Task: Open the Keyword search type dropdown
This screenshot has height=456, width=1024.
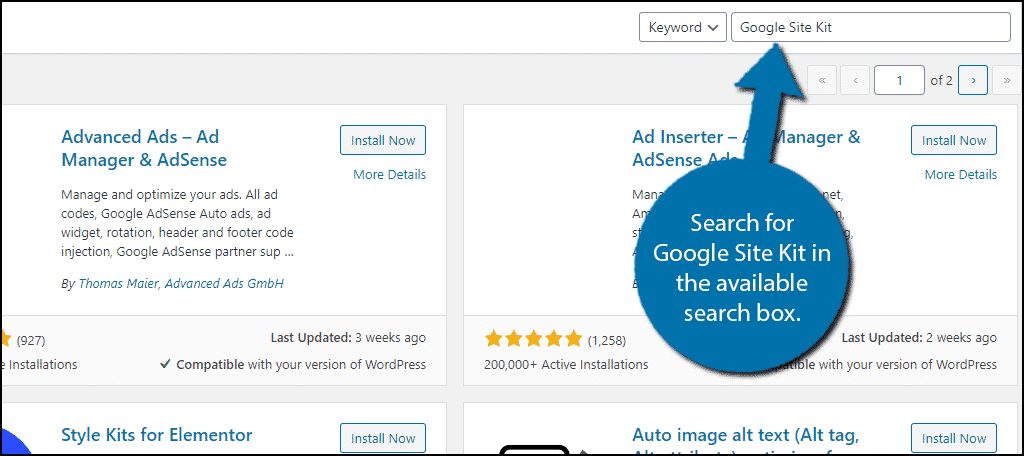Action: click(x=682, y=27)
